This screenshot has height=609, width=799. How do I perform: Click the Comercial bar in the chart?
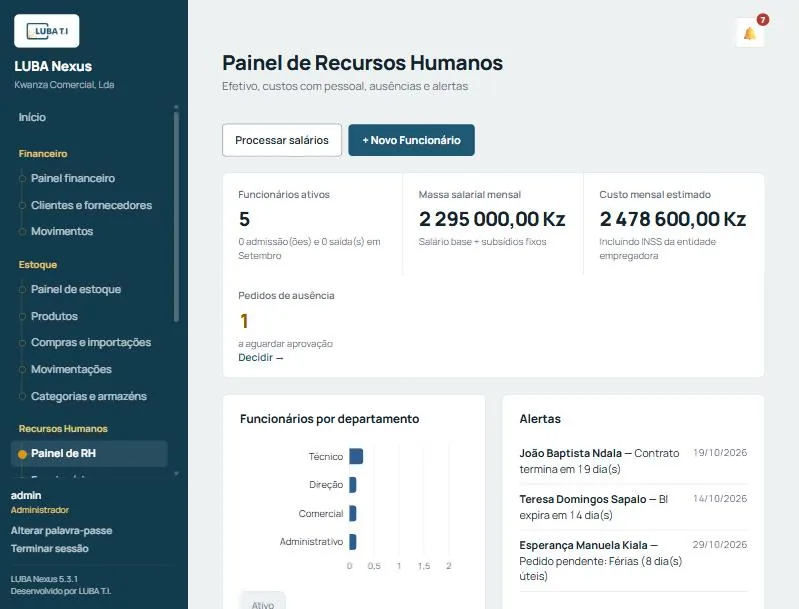coord(353,513)
